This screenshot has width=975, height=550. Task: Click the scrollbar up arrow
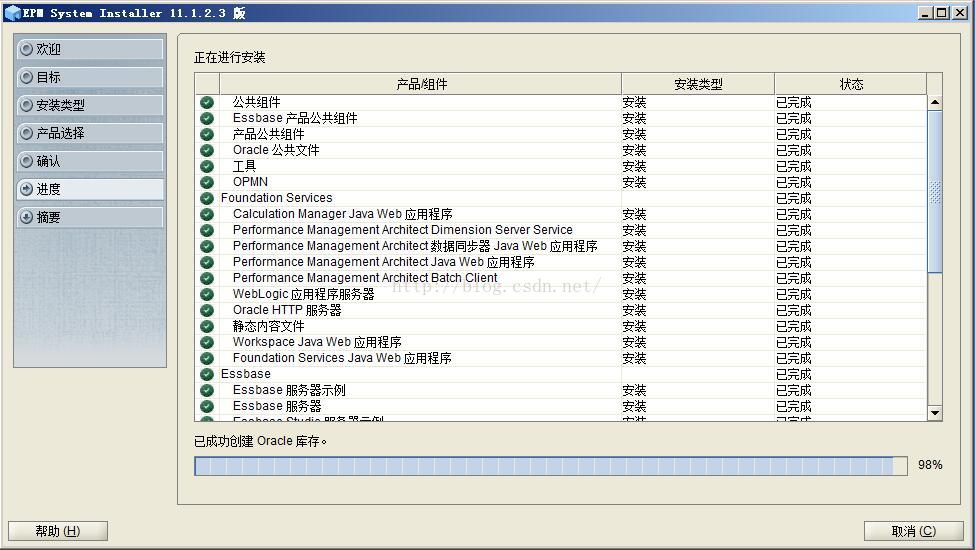point(935,103)
